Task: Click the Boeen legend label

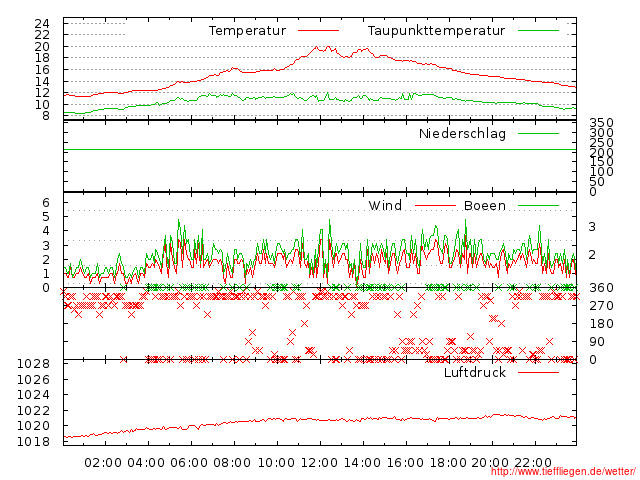Action: pyautogui.click(x=485, y=205)
